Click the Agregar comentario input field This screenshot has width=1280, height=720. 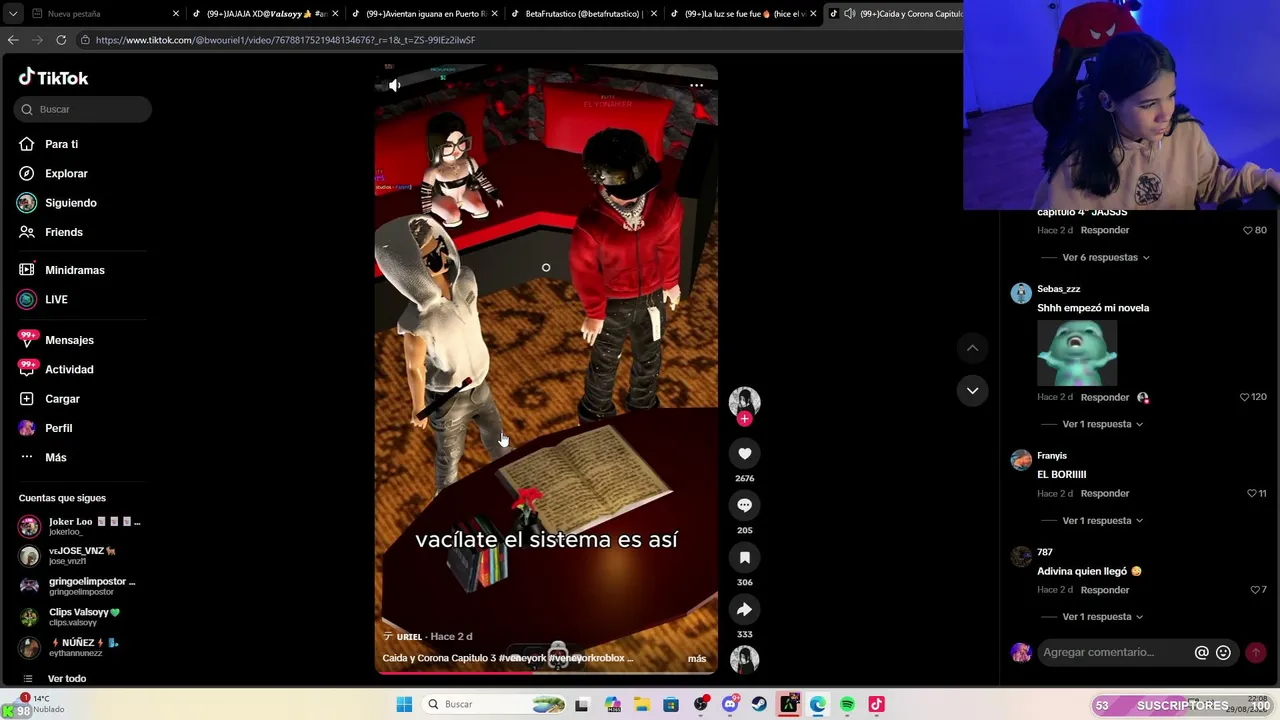1113,653
